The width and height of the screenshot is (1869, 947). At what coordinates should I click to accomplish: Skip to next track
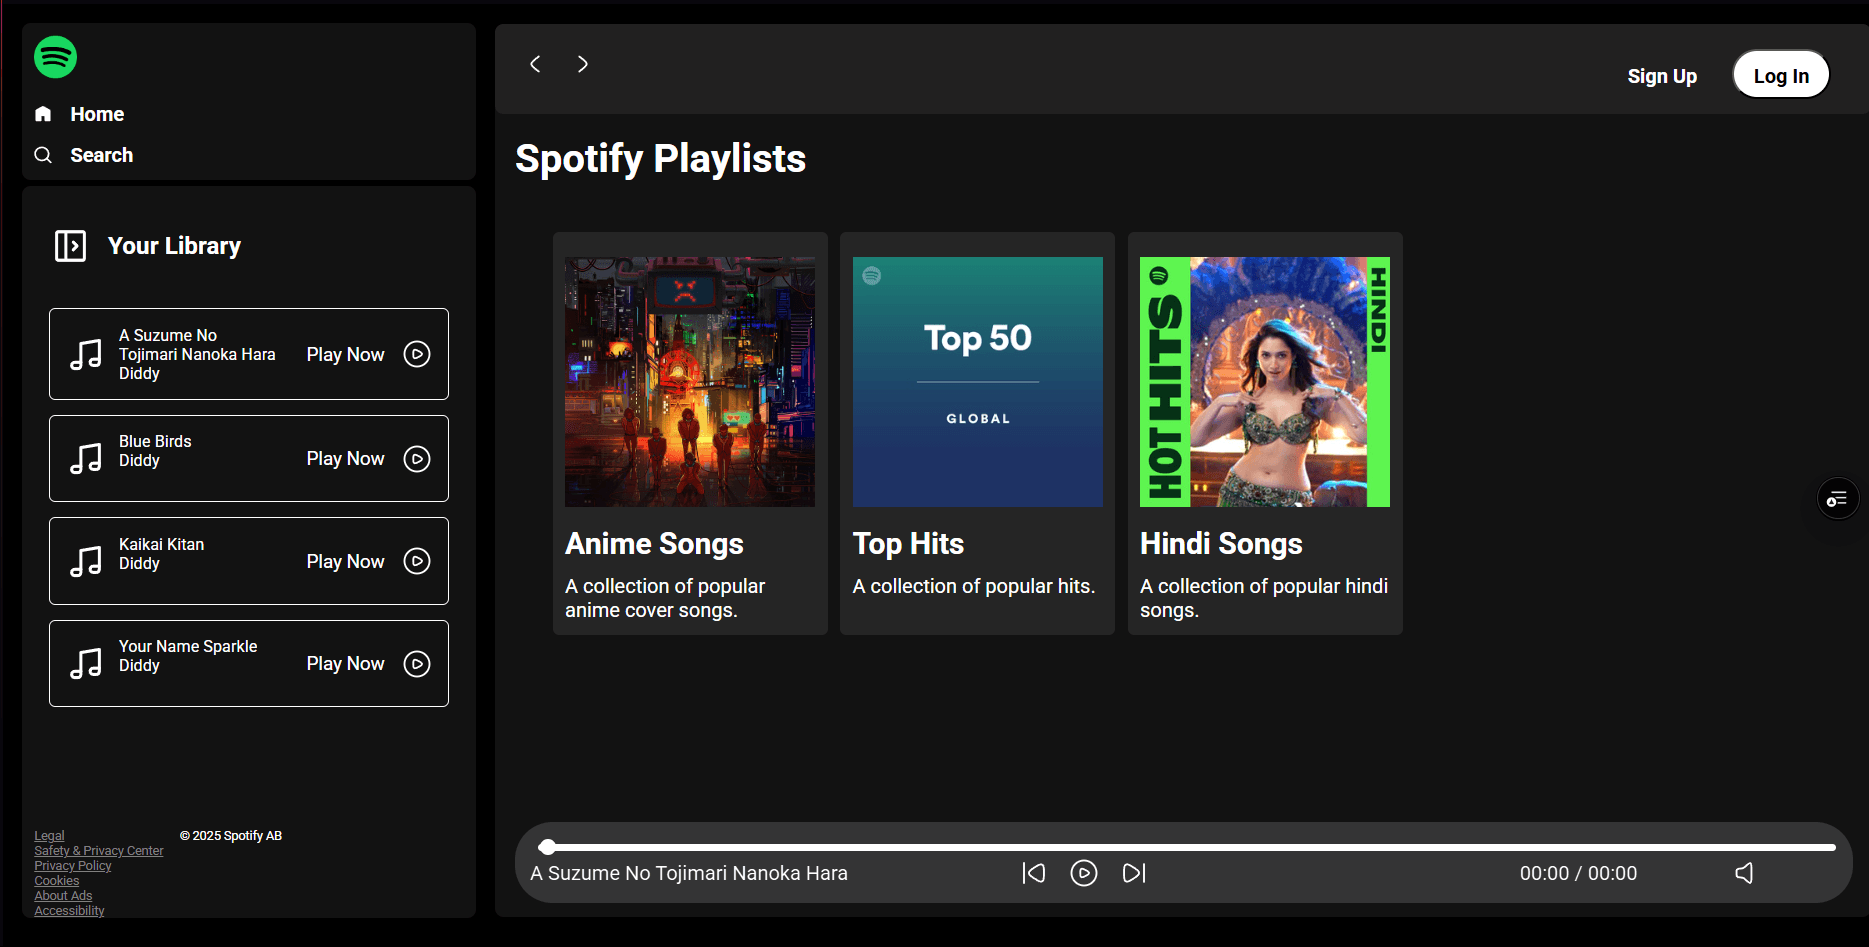tap(1134, 873)
